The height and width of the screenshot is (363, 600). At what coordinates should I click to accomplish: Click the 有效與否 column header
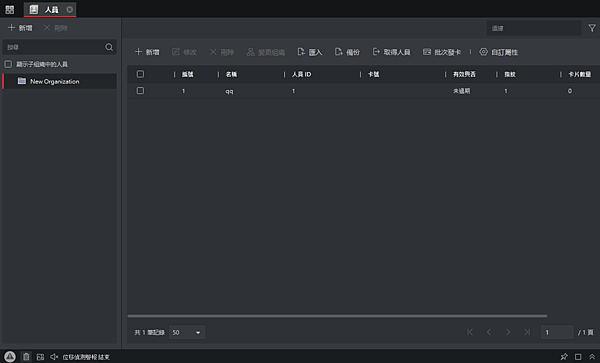tap(464, 74)
